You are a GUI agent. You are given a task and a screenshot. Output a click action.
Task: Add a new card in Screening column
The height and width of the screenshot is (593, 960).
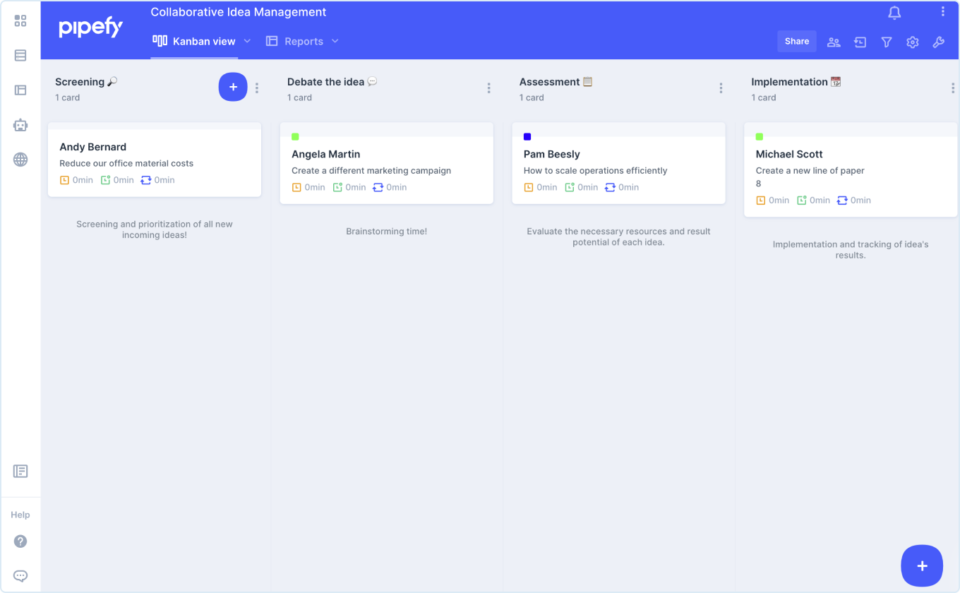point(232,87)
